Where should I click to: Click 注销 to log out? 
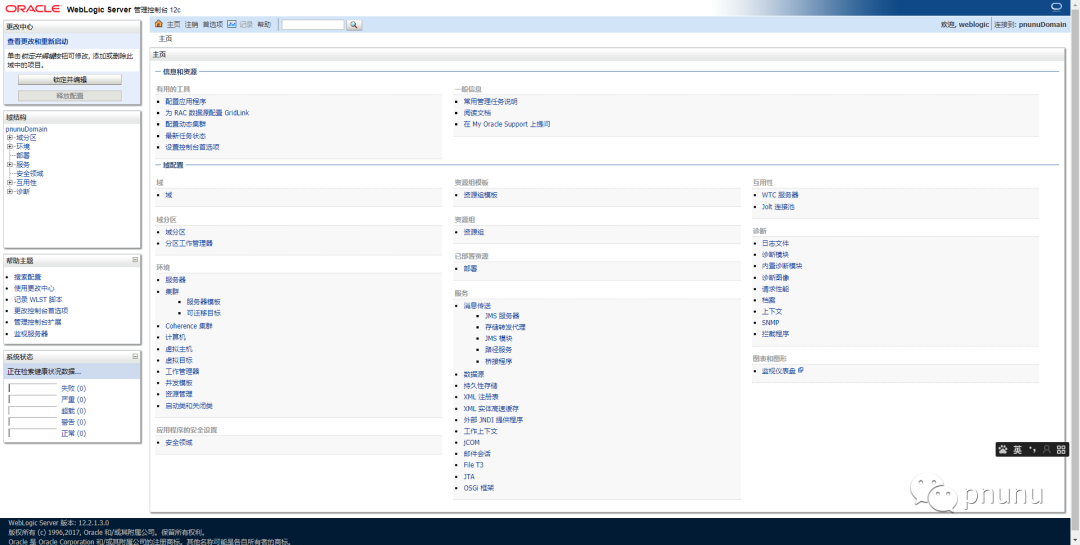click(x=191, y=24)
